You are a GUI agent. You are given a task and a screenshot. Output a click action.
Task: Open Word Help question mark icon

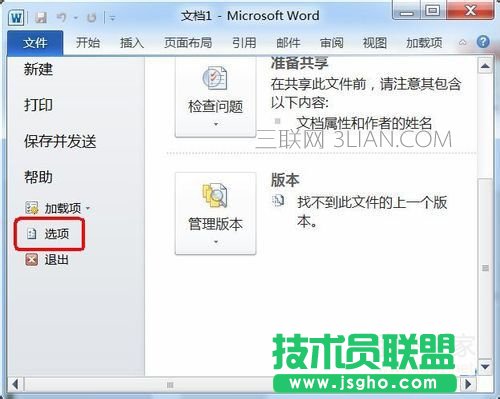483,42
